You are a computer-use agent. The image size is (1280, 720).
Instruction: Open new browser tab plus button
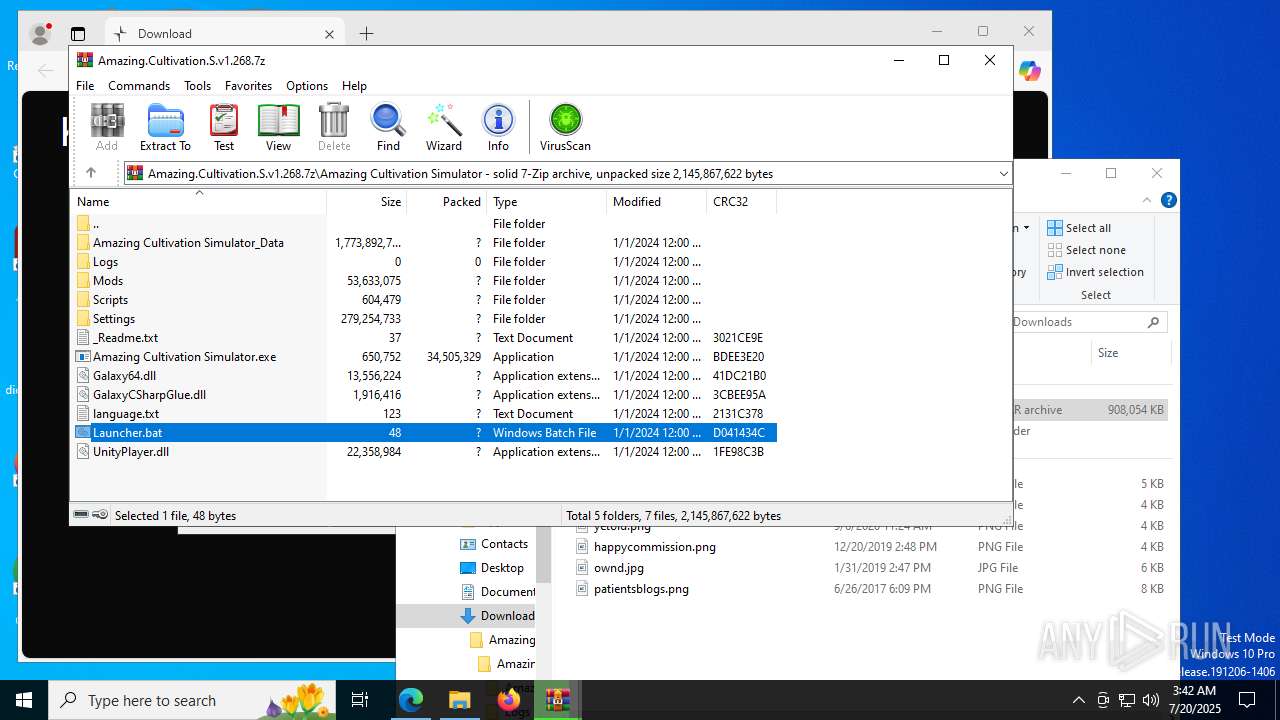pos(367,33)
